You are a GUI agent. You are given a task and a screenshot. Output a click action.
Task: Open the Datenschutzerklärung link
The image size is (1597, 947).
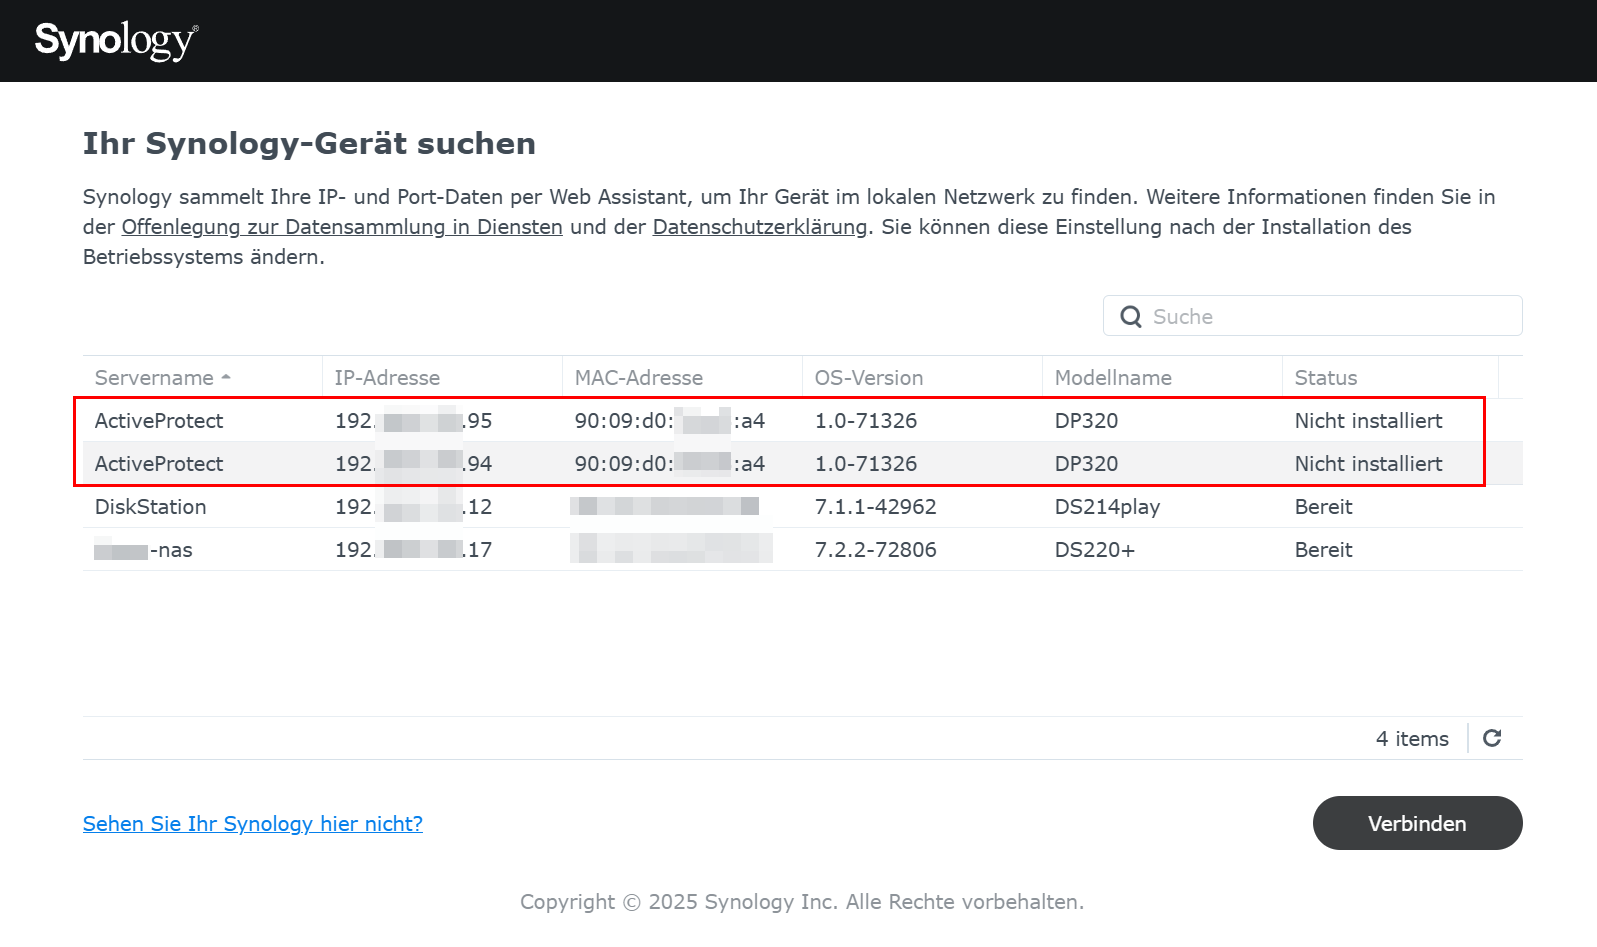pos(760,227)
